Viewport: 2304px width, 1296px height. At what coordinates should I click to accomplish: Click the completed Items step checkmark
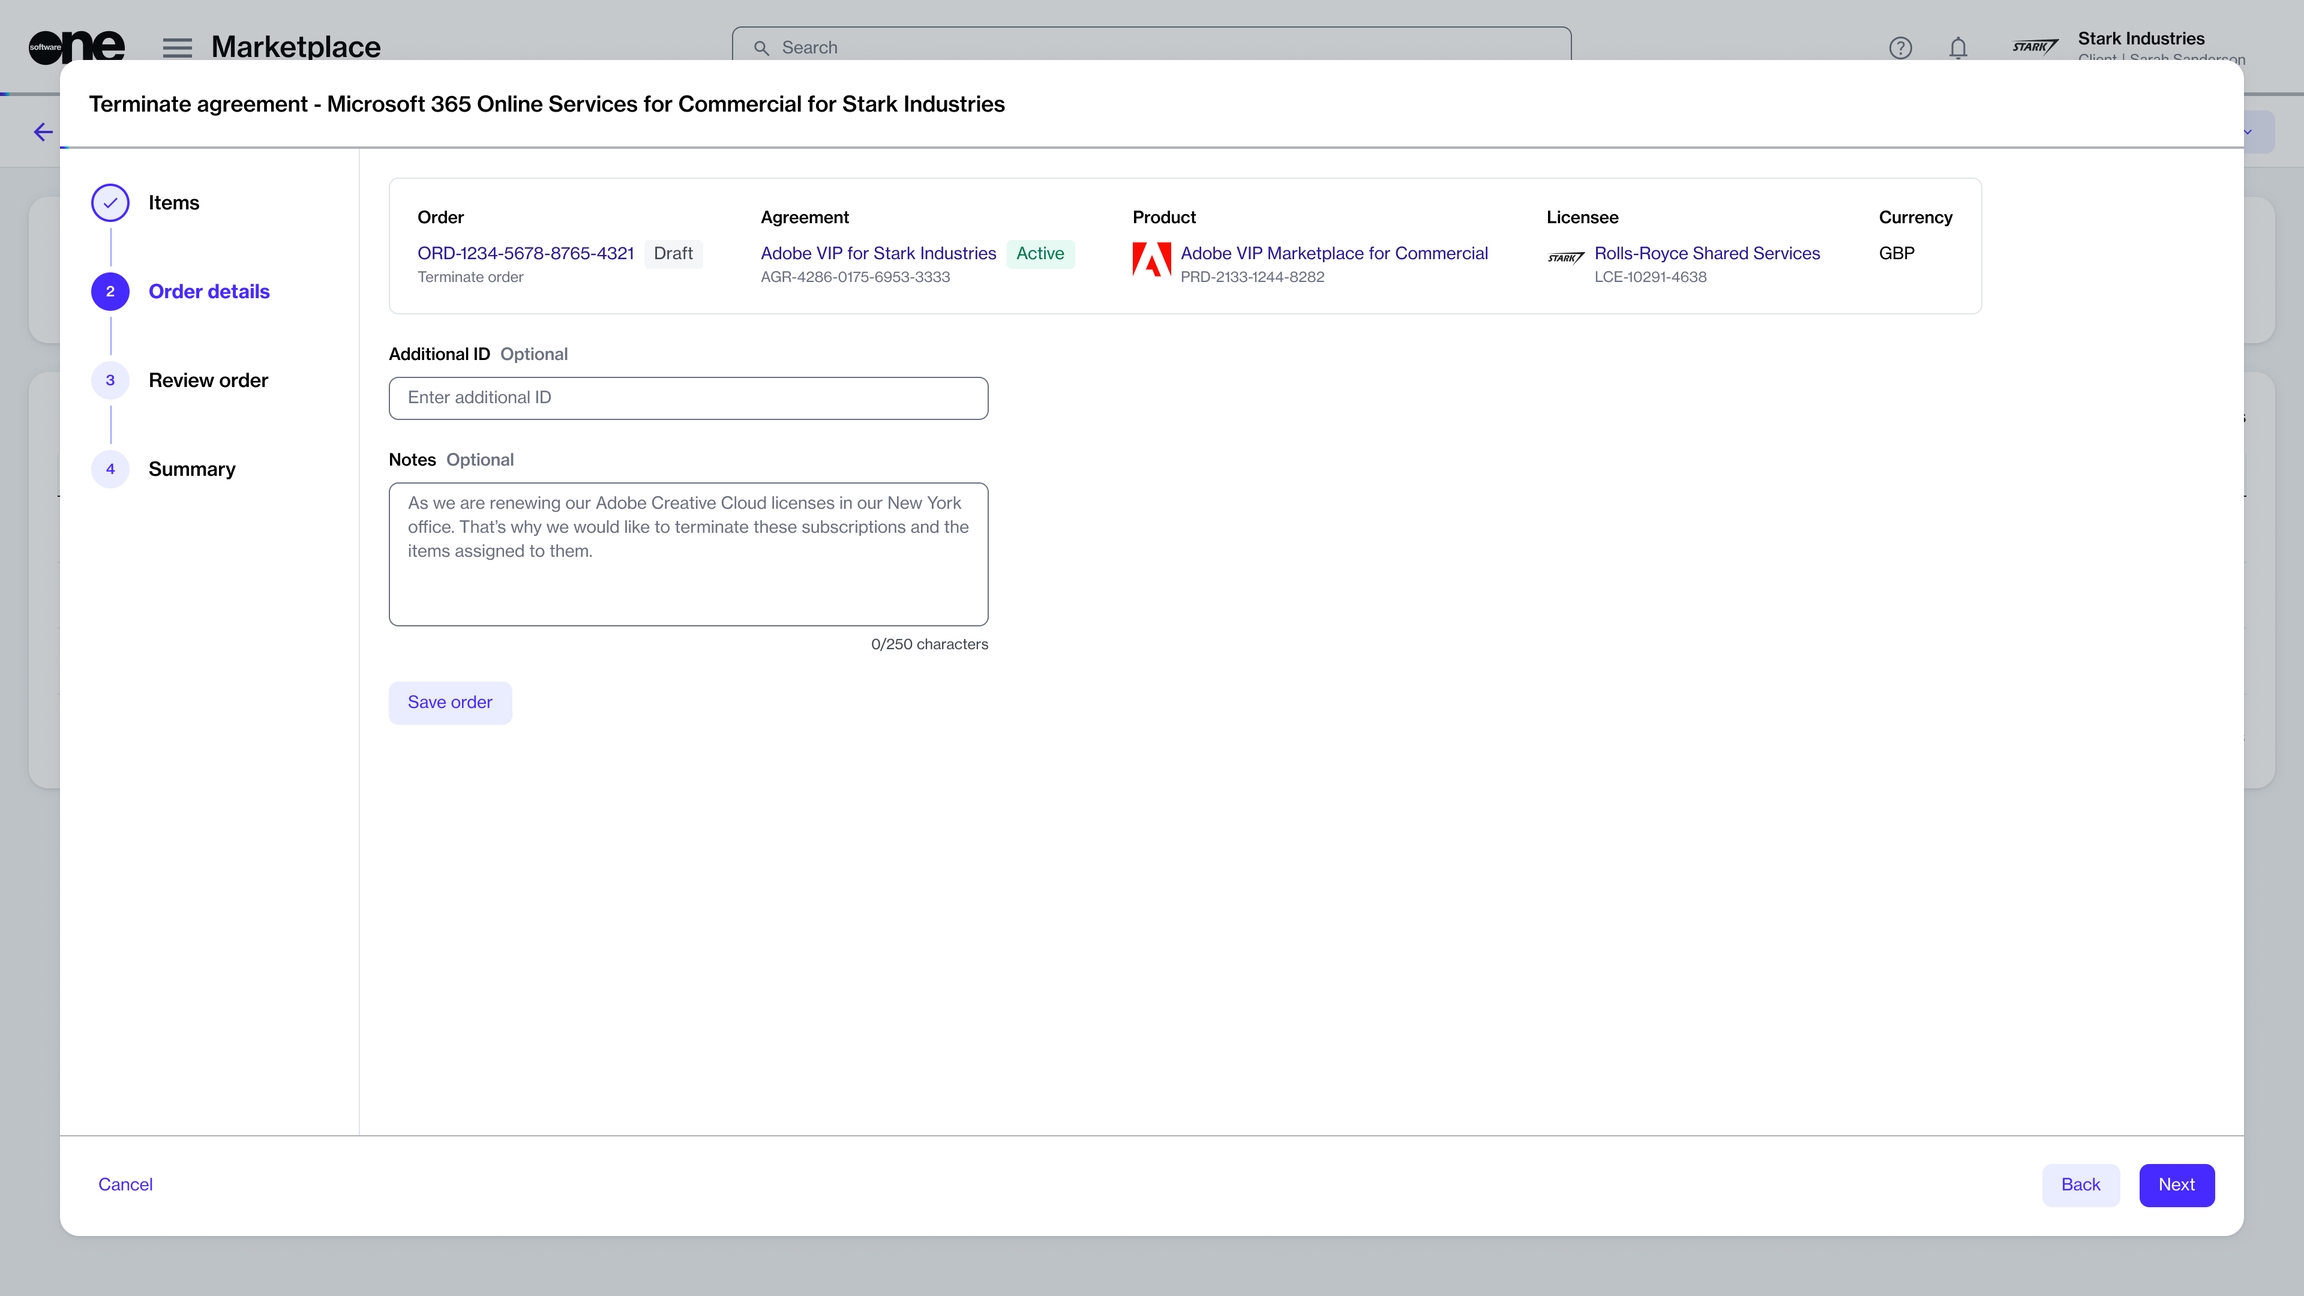110,203
